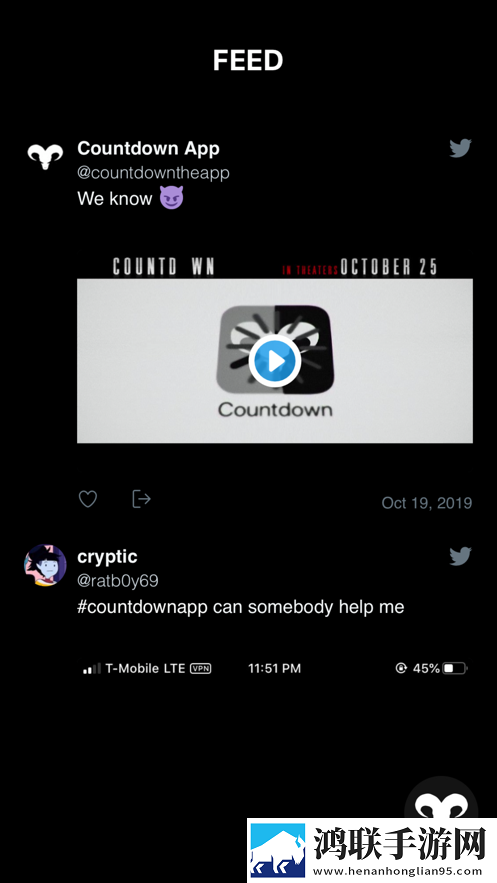
Task: Tap the share icon beside the heart
Action: click(x=141, y=499)
